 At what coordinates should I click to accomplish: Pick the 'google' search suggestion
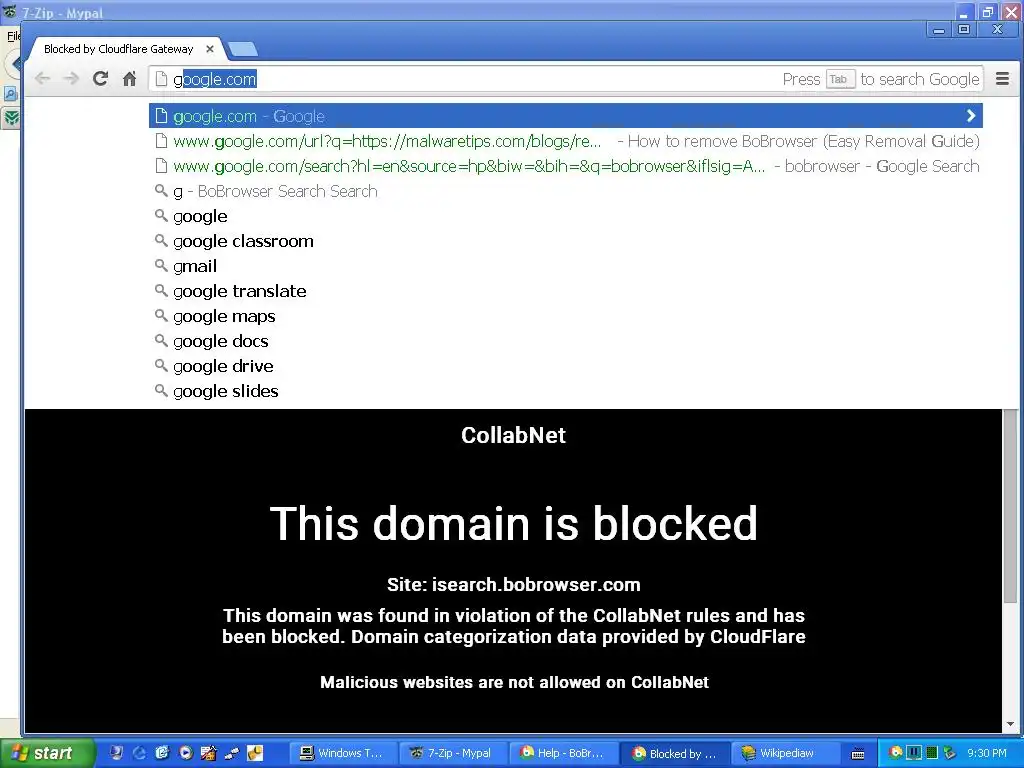566,216
